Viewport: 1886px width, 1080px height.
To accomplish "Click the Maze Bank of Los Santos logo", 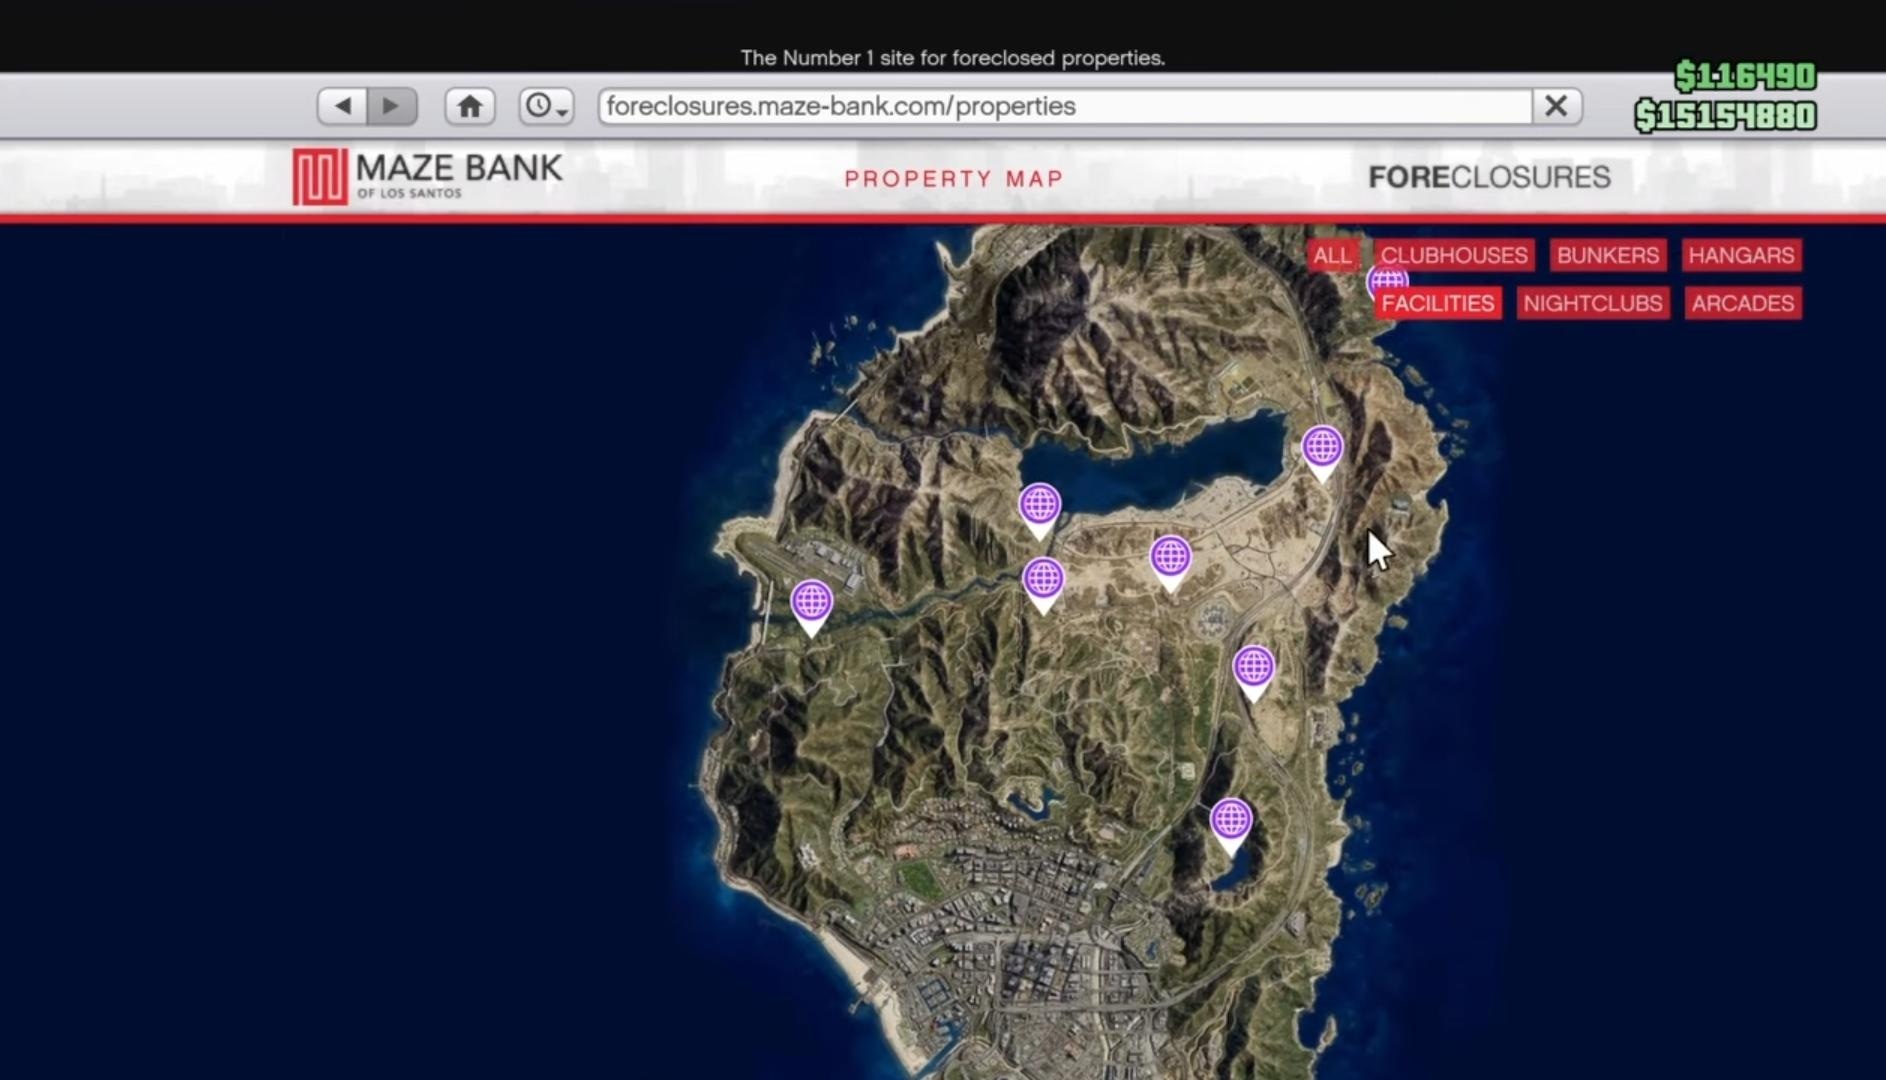I will click(x=428, y=176).
